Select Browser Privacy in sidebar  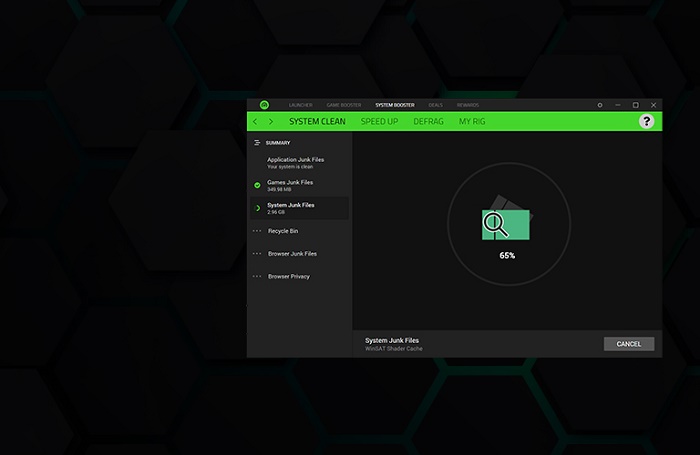288,276
